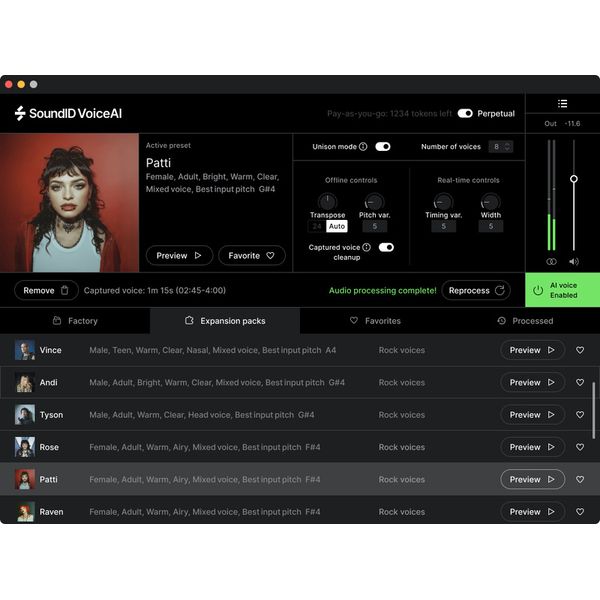
Task: Show Unison mode info icon
Action: click(363, 147)
